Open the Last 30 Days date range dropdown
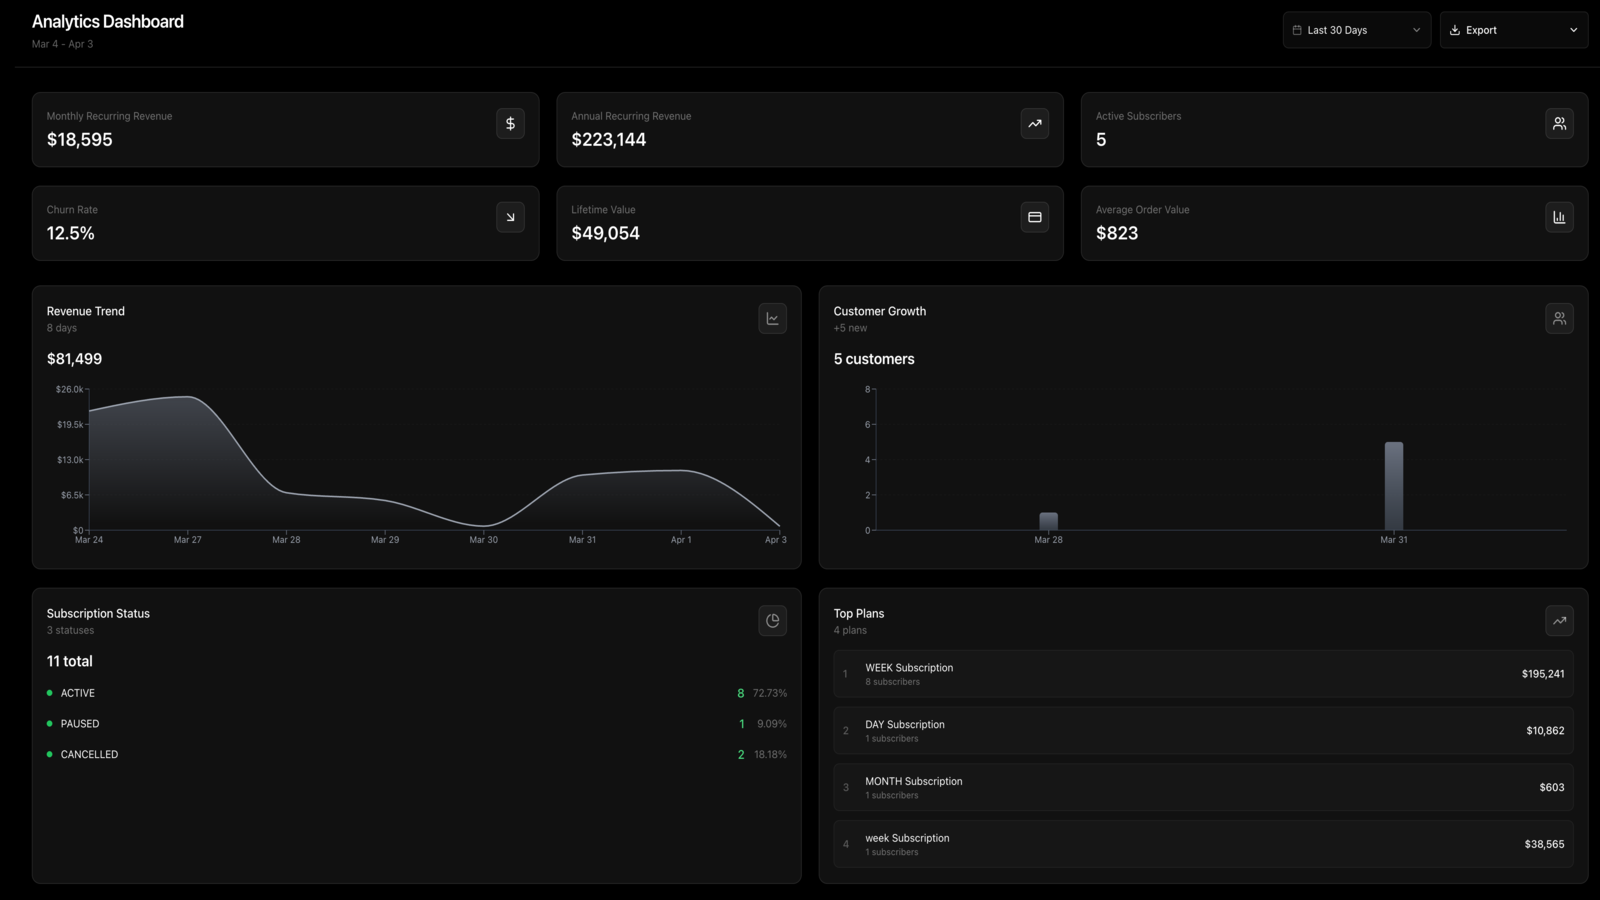 1357,30
